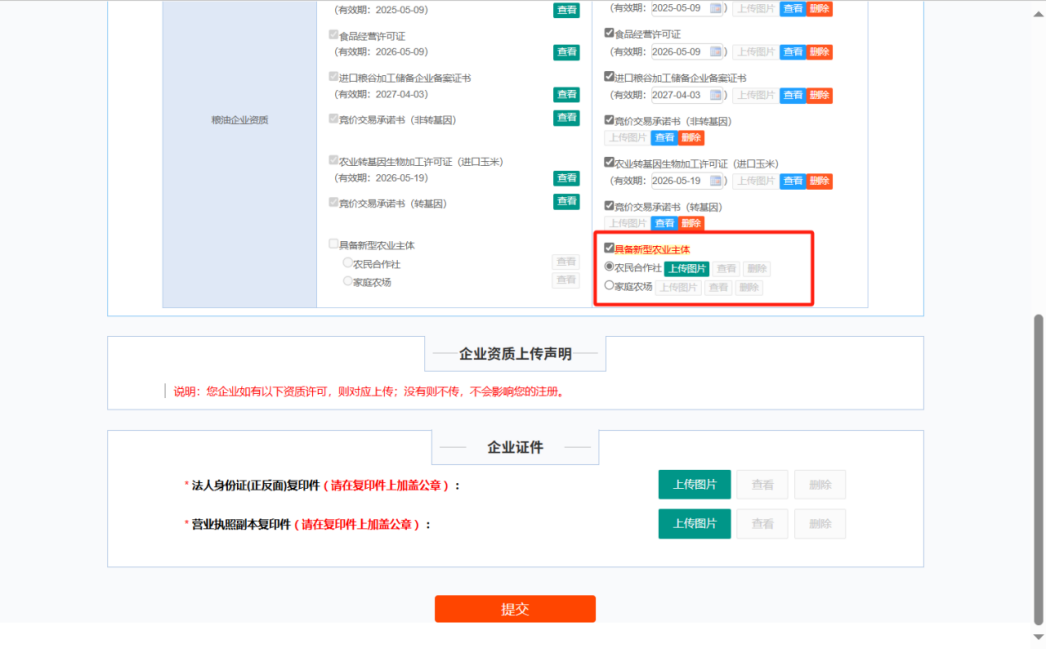The image size is (1047, 649).
Task: Open calendar icon for 2027-04-03 date field
Action: (716, 95)
